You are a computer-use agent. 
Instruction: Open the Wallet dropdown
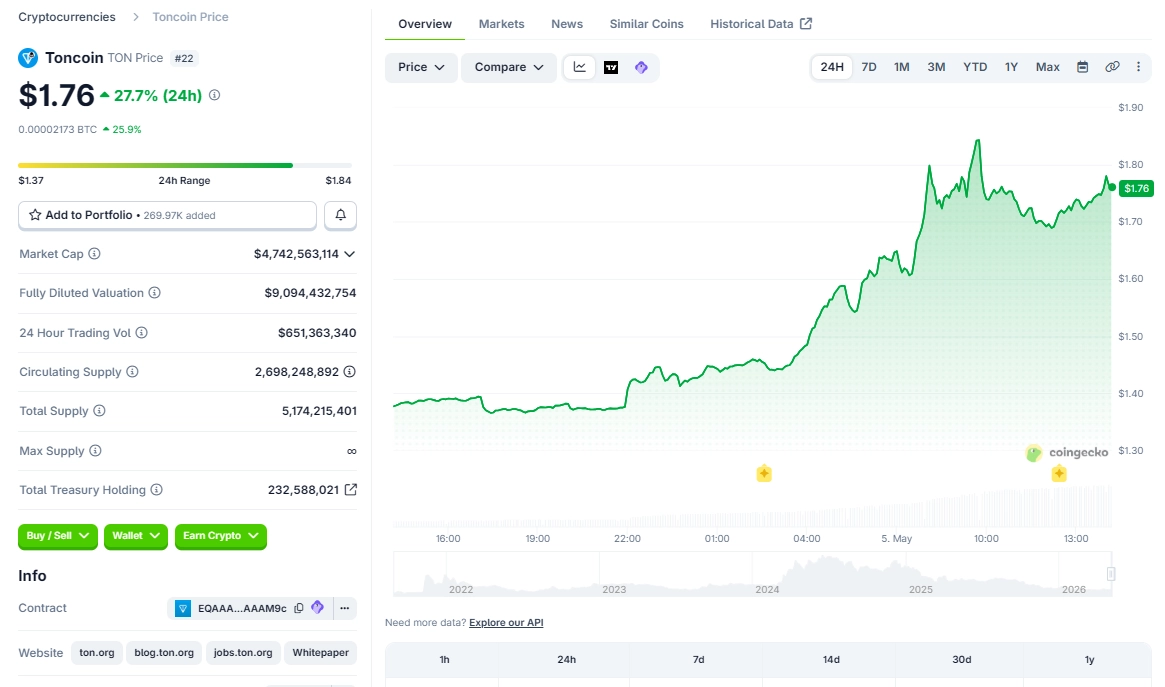135,536
